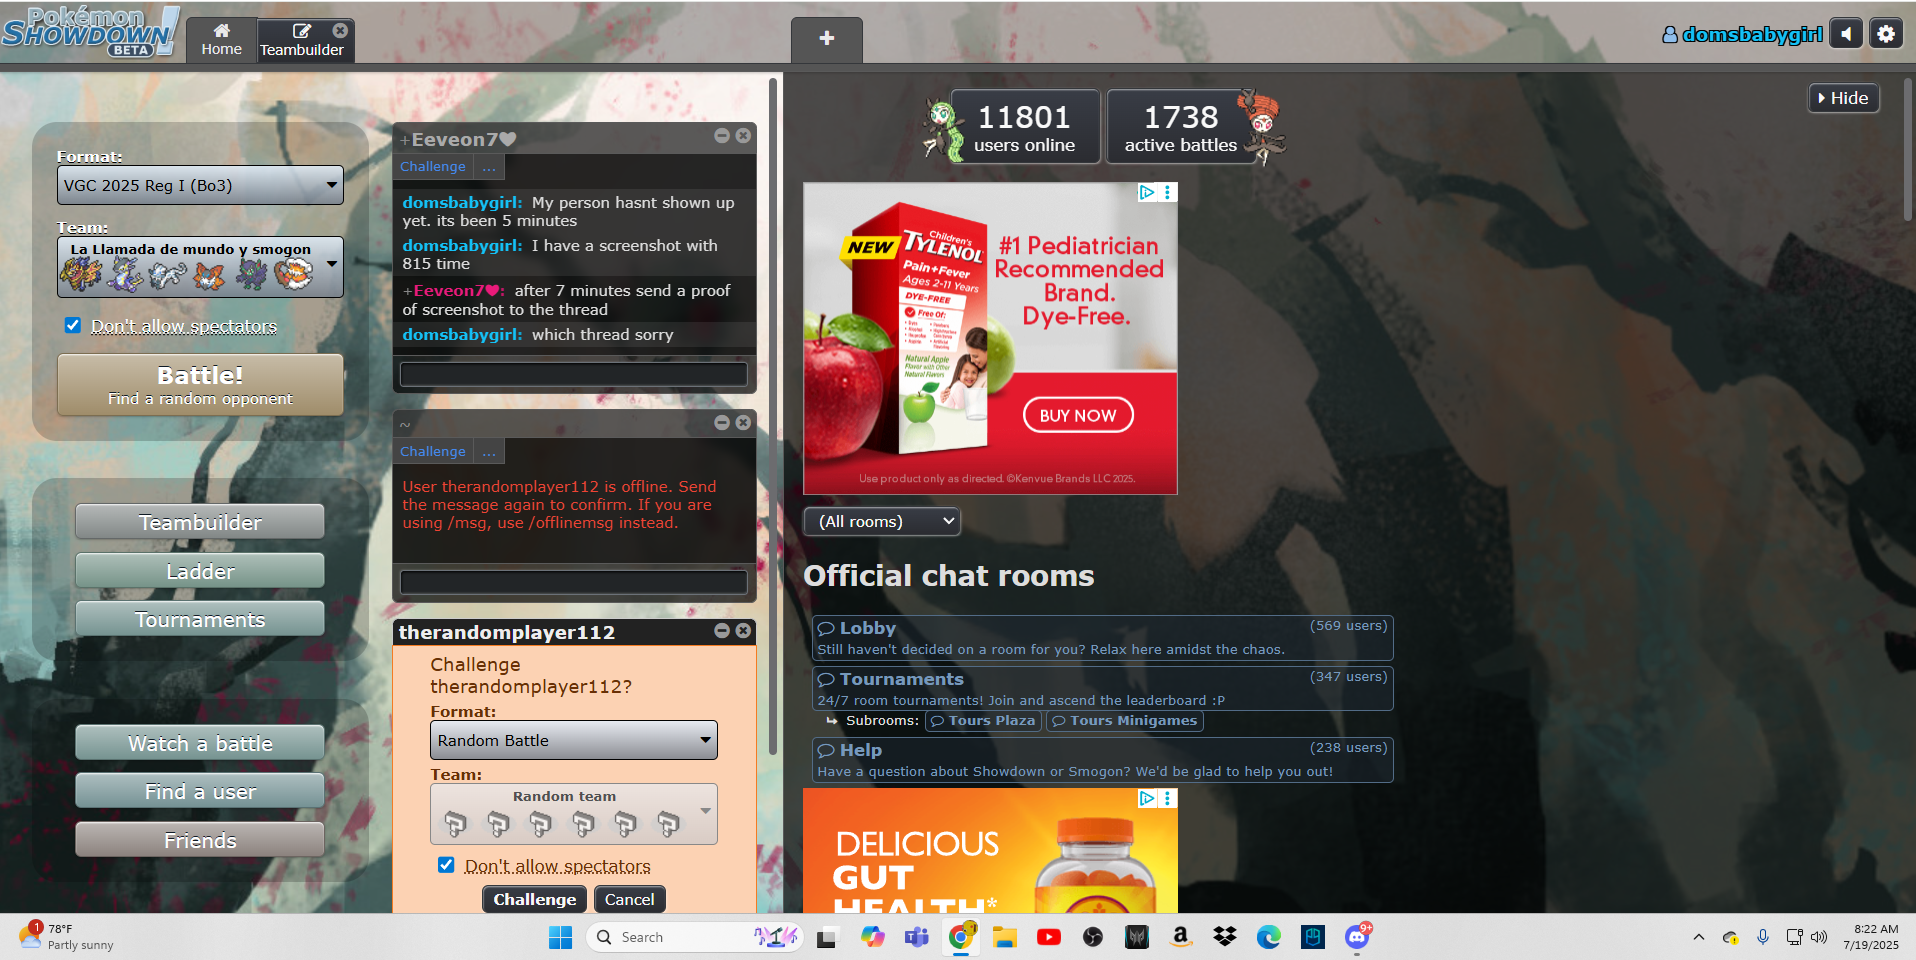
Task: Click the Pokémon Showdown logo
Action: [x=90, y=32]
